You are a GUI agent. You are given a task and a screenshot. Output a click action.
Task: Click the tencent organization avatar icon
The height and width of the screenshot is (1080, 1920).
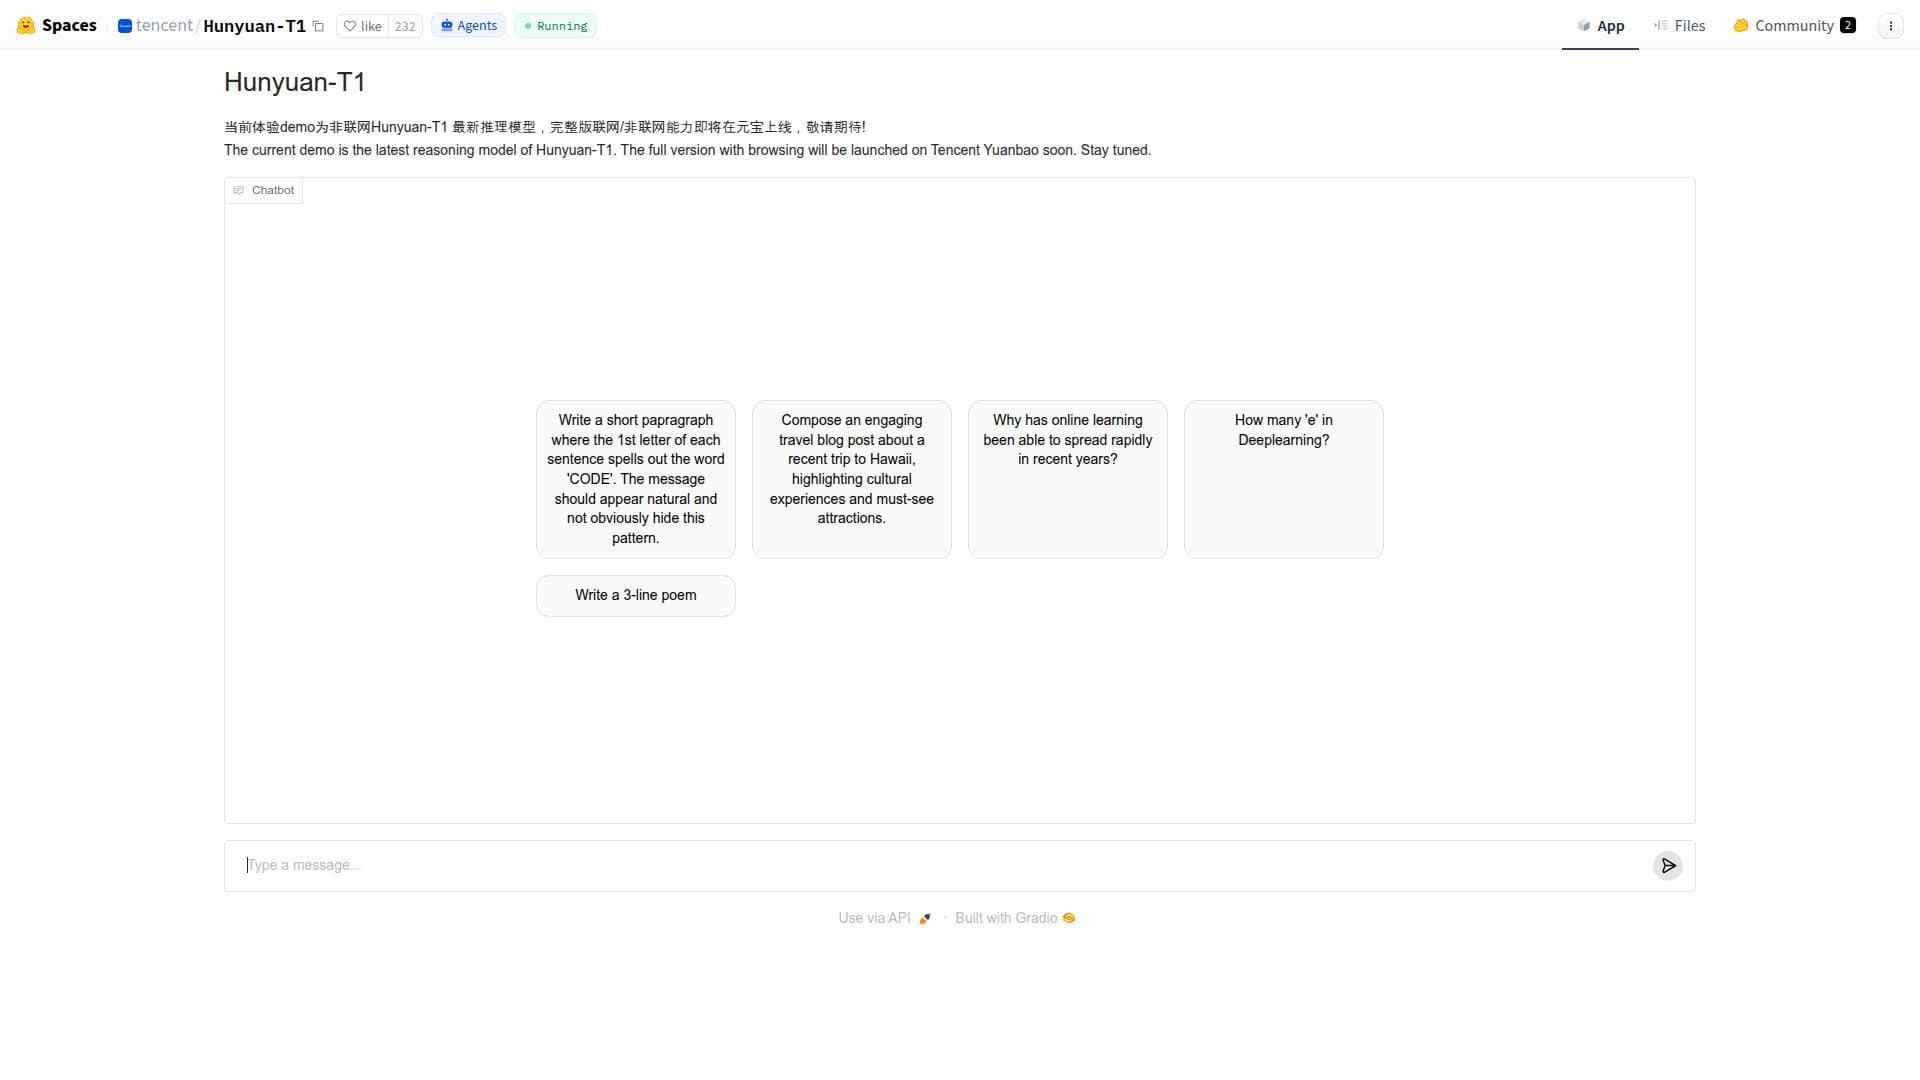click(125, 26)
